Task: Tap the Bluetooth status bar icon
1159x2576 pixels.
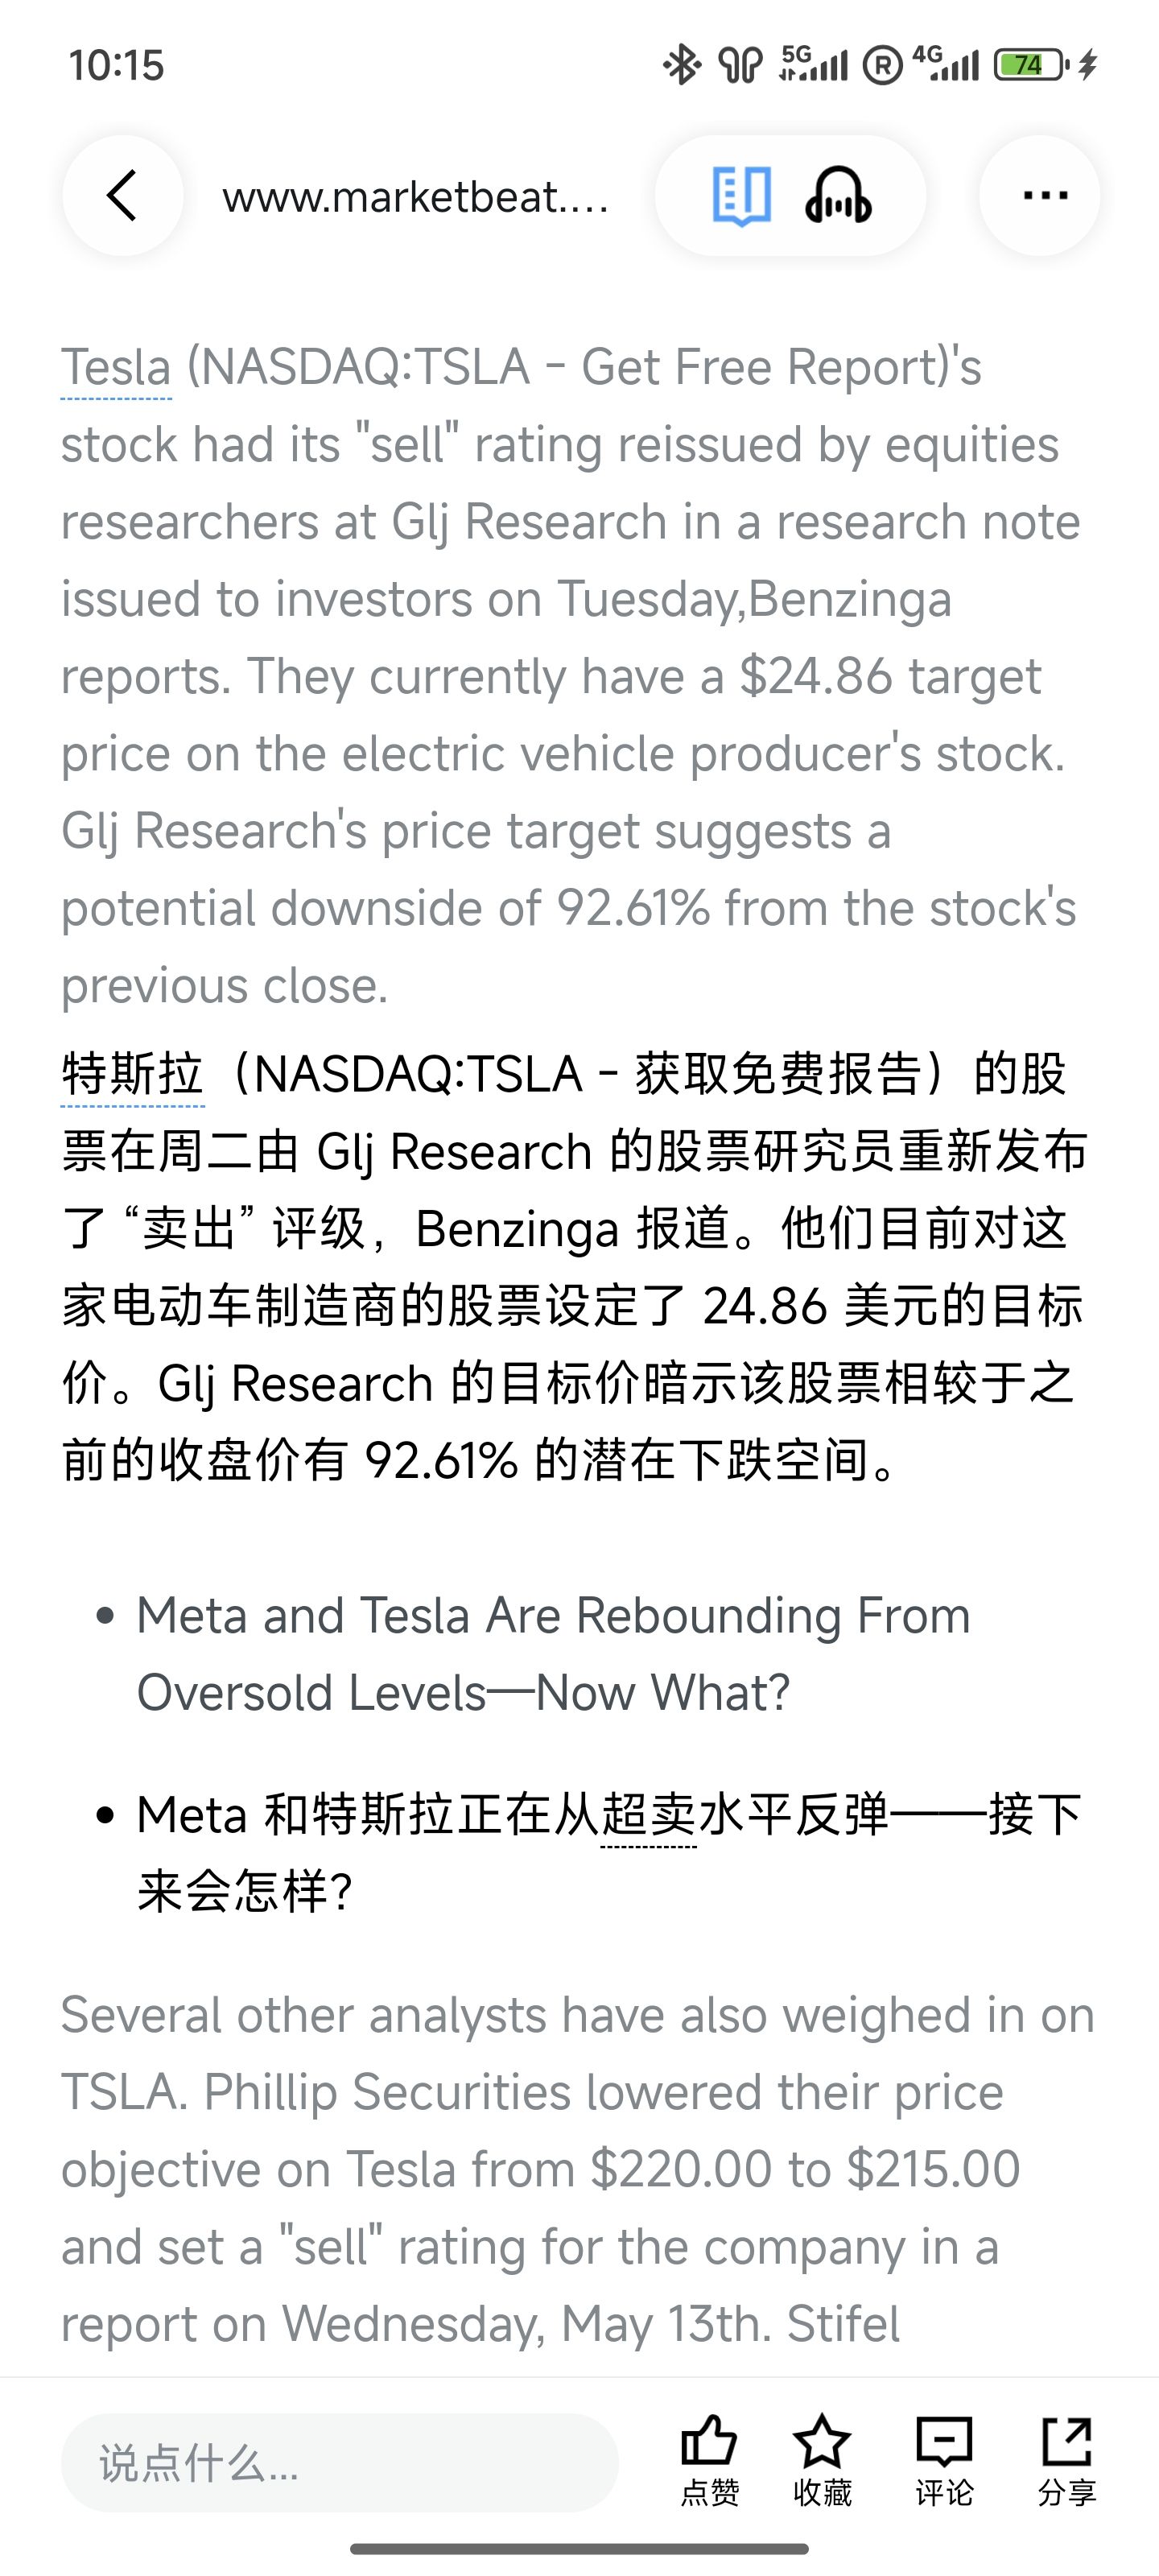Action: 682,65
